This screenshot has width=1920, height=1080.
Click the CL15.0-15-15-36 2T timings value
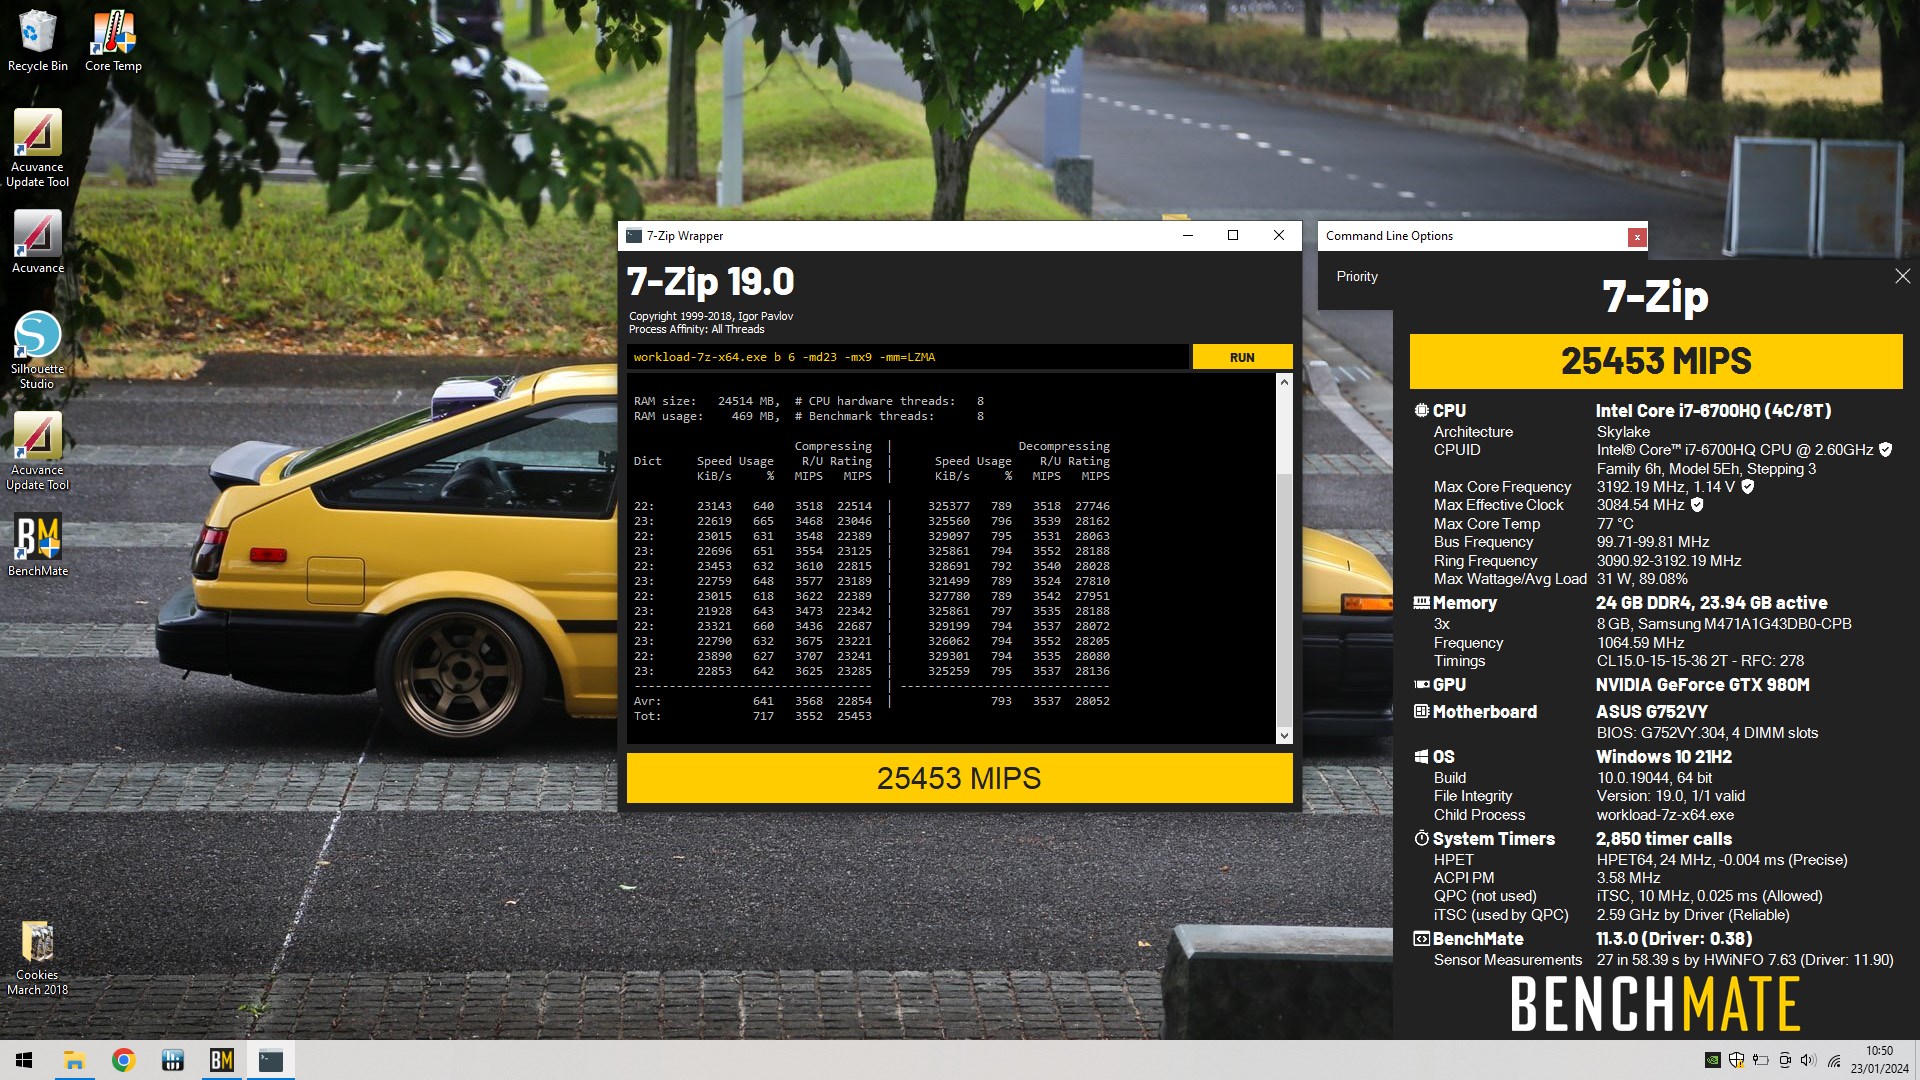coord(1700,661)
